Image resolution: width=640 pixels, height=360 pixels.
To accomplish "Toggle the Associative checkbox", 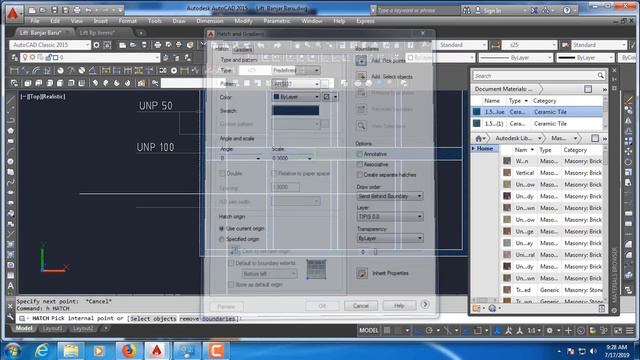I will click(x=360, y=164).
